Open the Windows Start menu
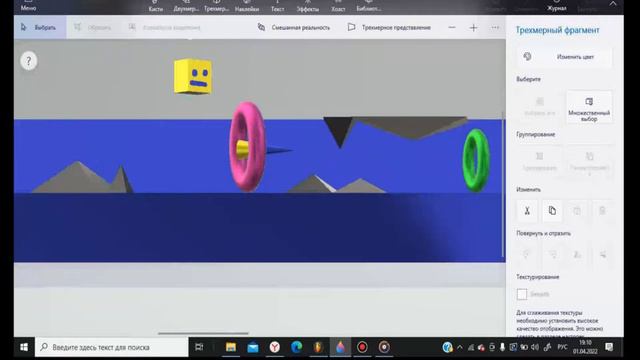This screenshot has height=360, width=640. click(x=24, y=347)
